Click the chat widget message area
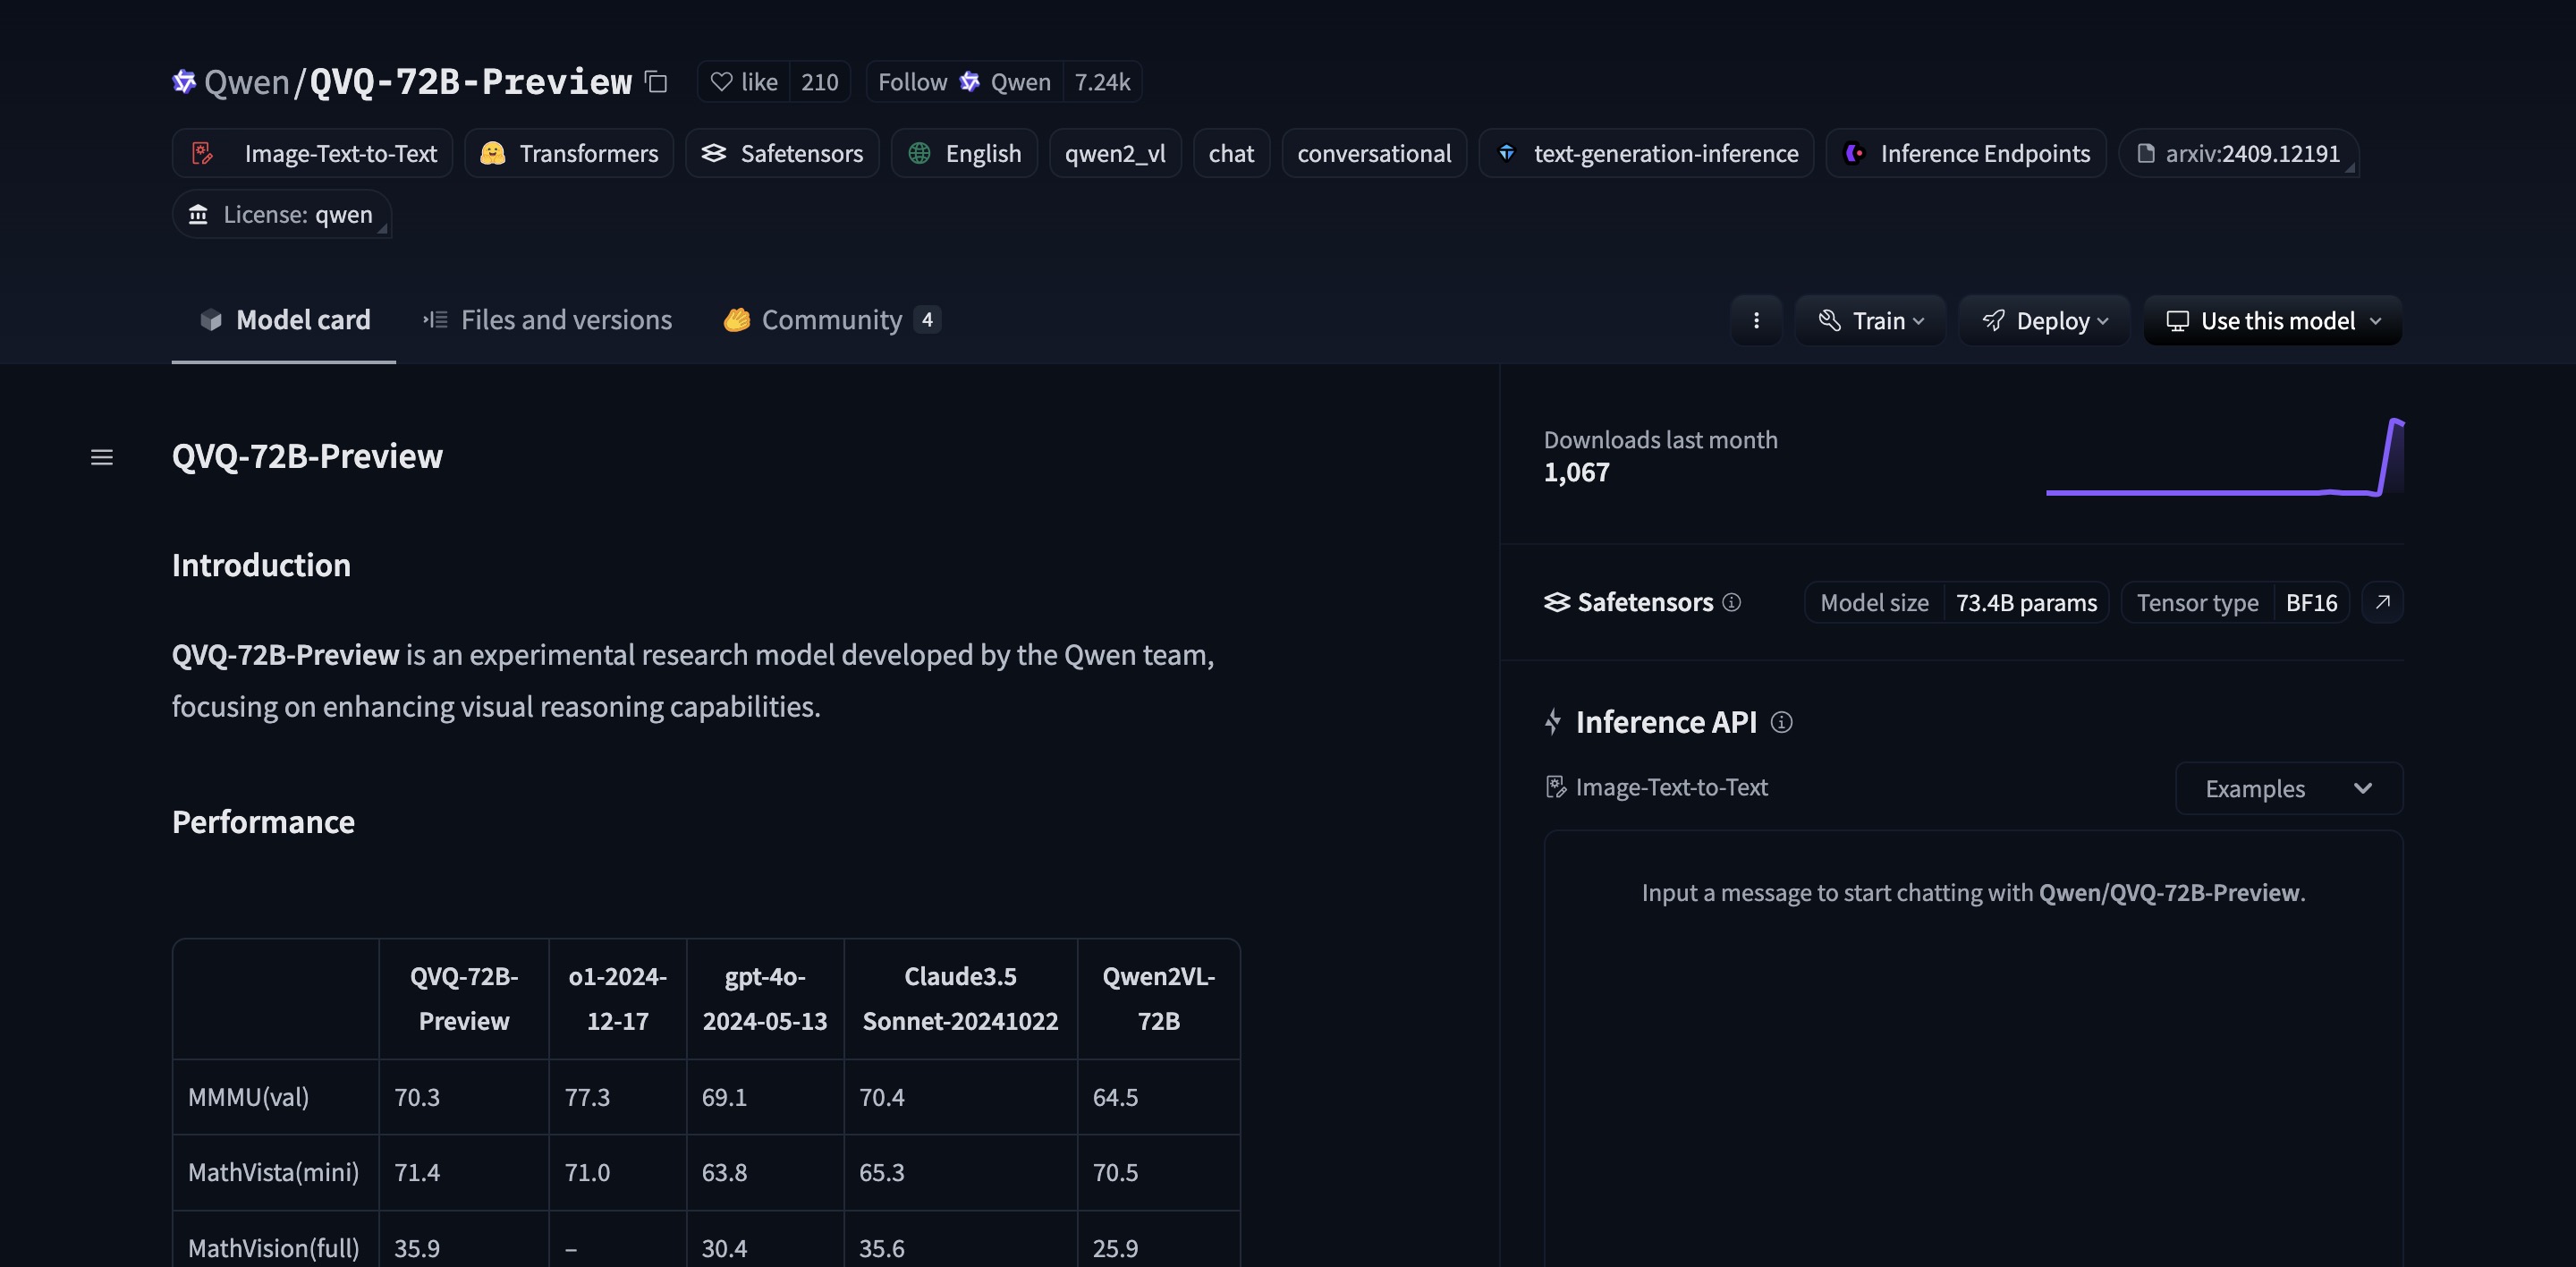Screen dimensions: 2576x1267 (1973, 1048)
